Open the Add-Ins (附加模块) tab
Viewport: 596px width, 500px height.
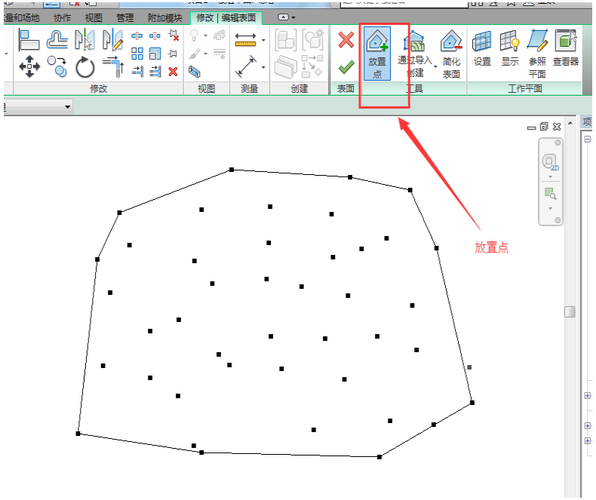[165, 18]
